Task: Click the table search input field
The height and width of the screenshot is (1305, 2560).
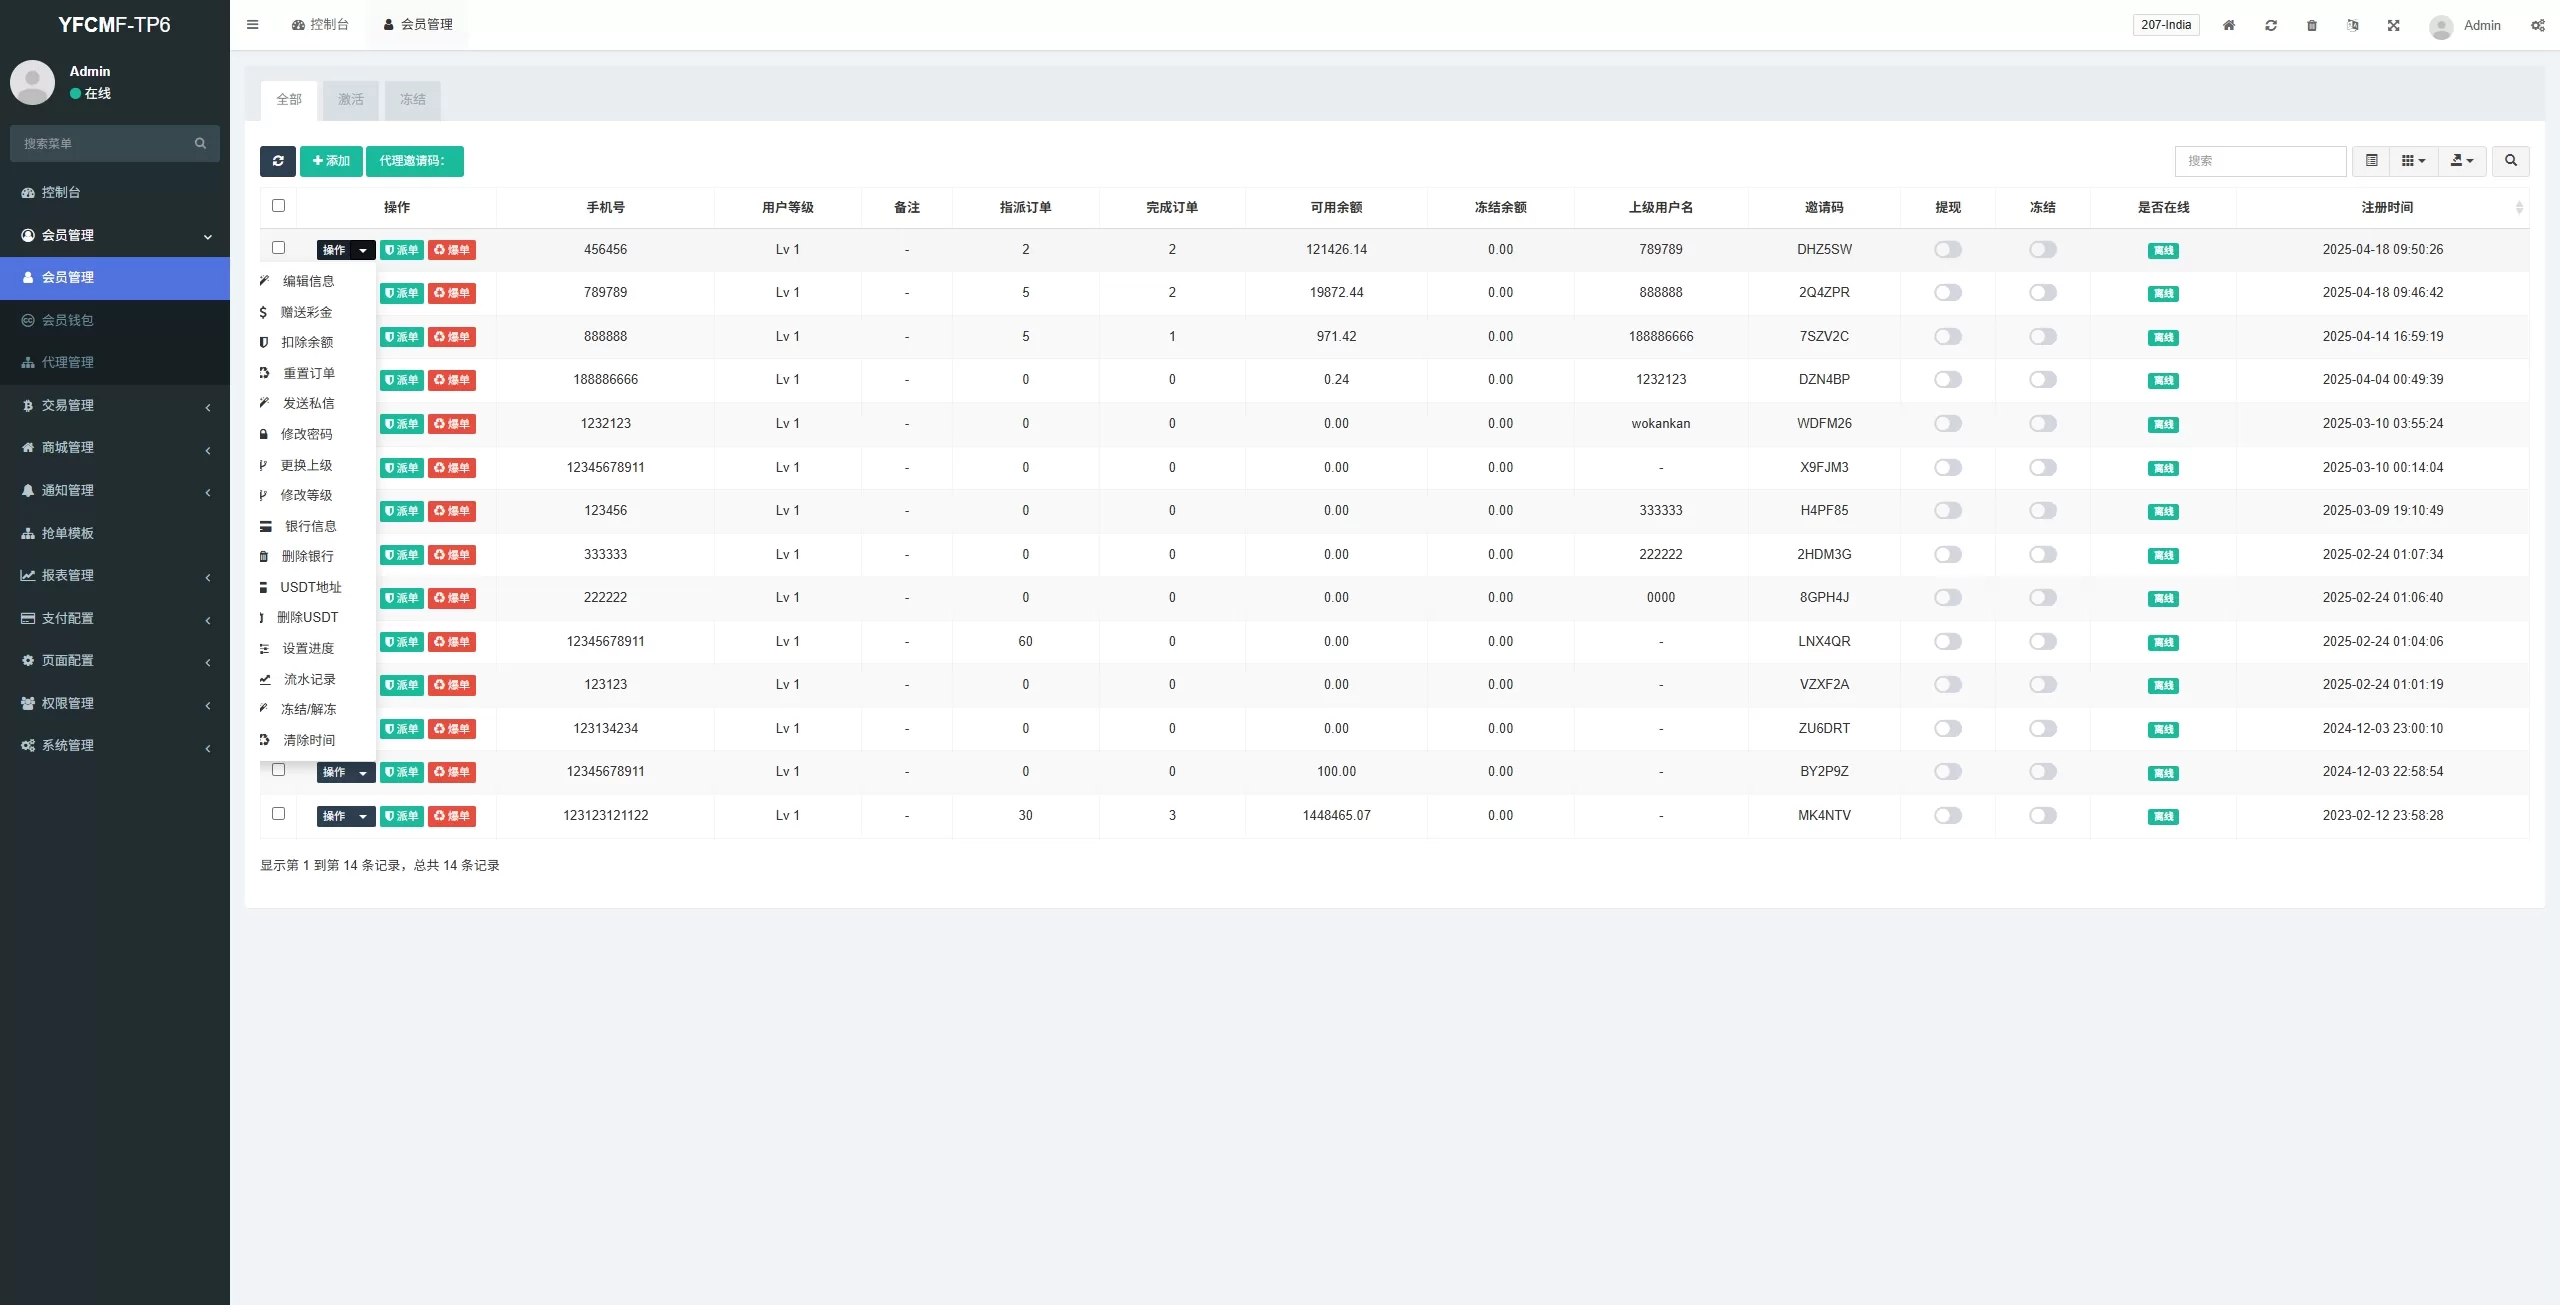Action: click(x=2260, y=161)
